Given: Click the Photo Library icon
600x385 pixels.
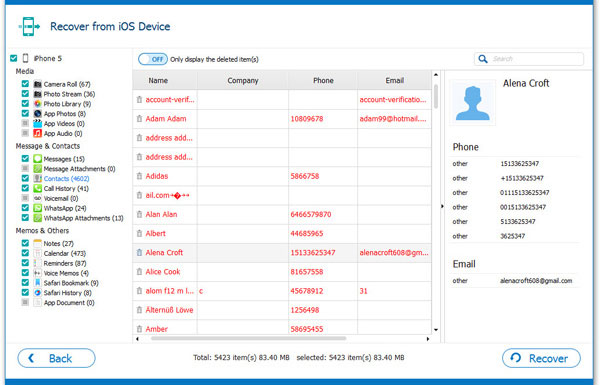Looking at the screenshot, I should pyautogui.click(x=38, y=104).
